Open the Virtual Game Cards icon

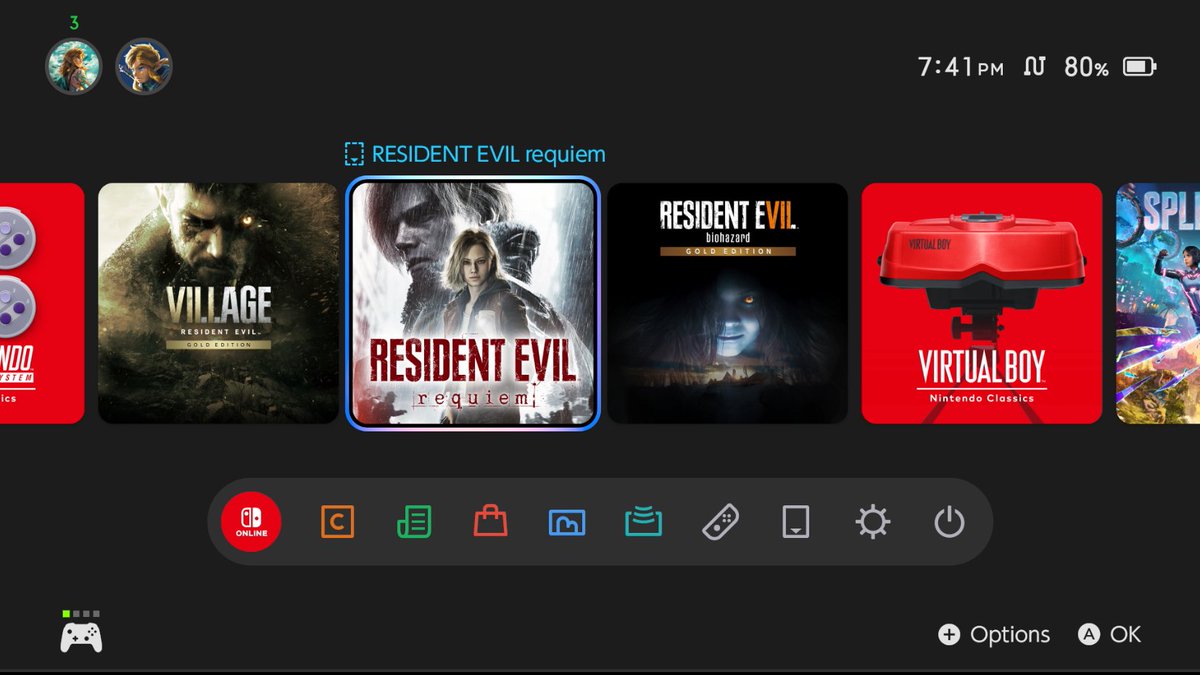tap(796, 522)
